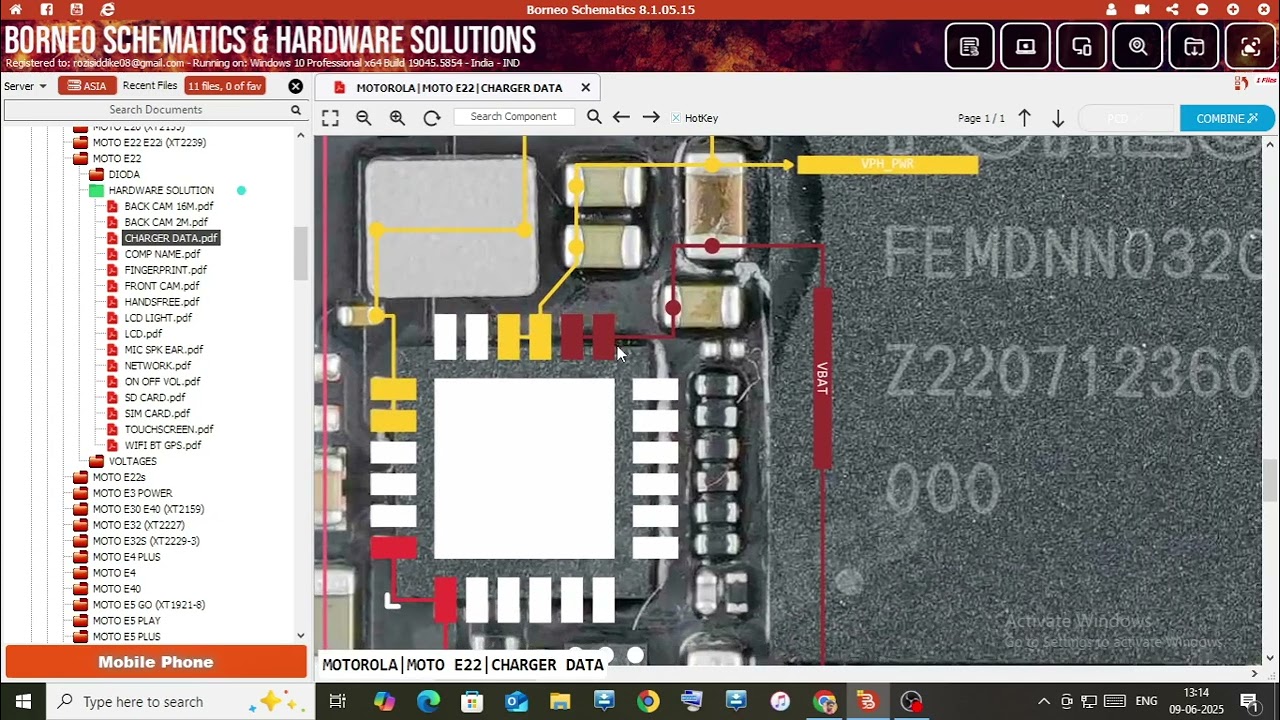
Task: Go forward with the right arrow
Action: point(651,117)
